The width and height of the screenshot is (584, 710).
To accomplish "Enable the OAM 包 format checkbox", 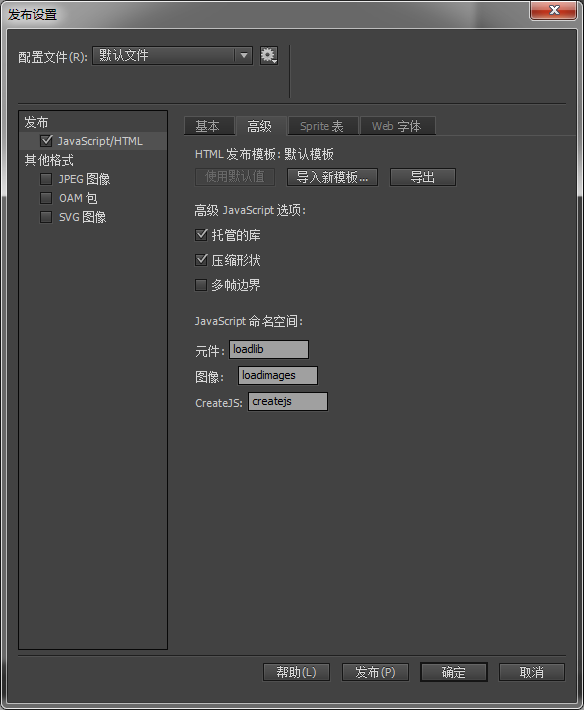I will click(46, 198).
